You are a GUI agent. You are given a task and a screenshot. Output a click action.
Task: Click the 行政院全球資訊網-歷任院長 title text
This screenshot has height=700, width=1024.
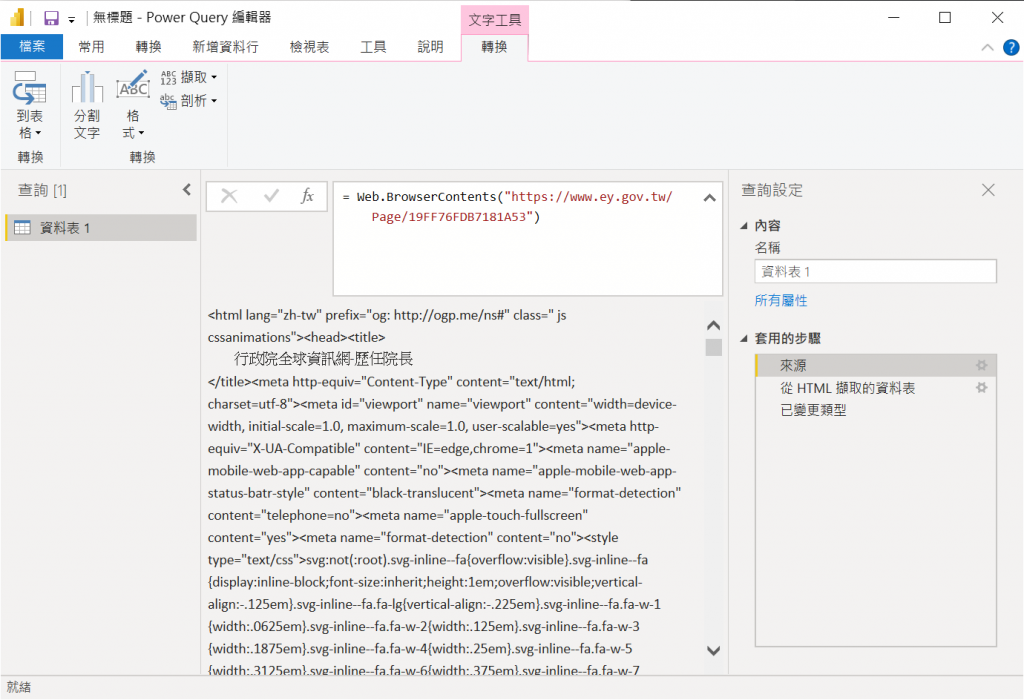(323, 358)
